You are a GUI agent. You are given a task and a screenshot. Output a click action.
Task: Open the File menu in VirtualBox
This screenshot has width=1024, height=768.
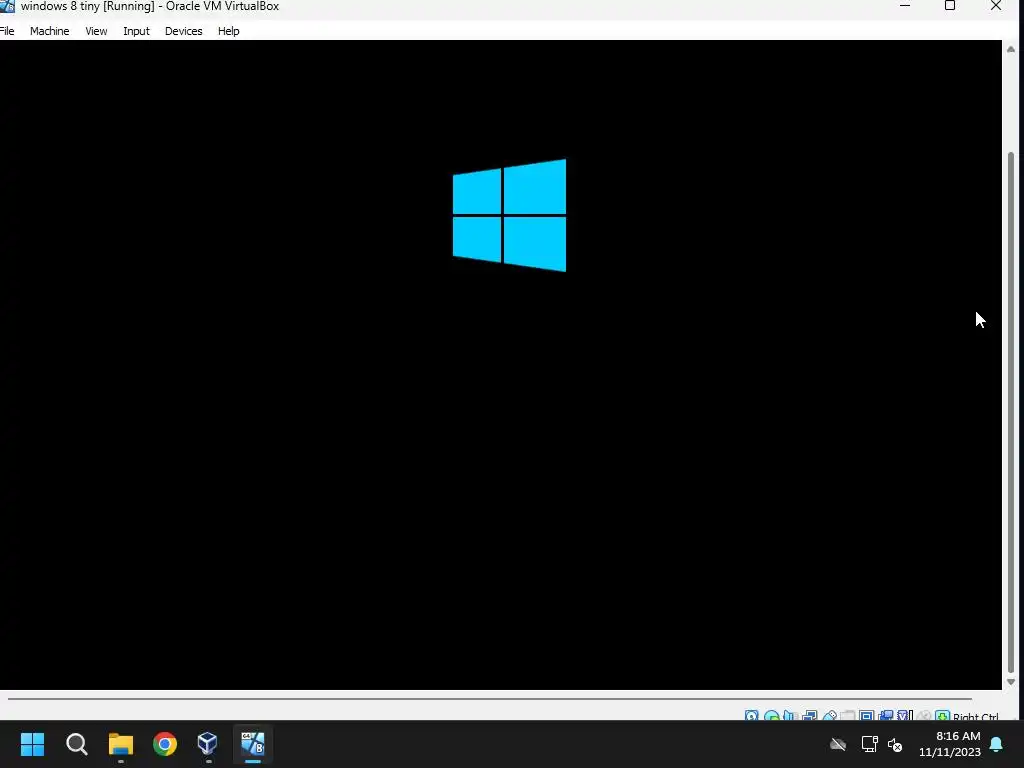[x=7, y=31]
